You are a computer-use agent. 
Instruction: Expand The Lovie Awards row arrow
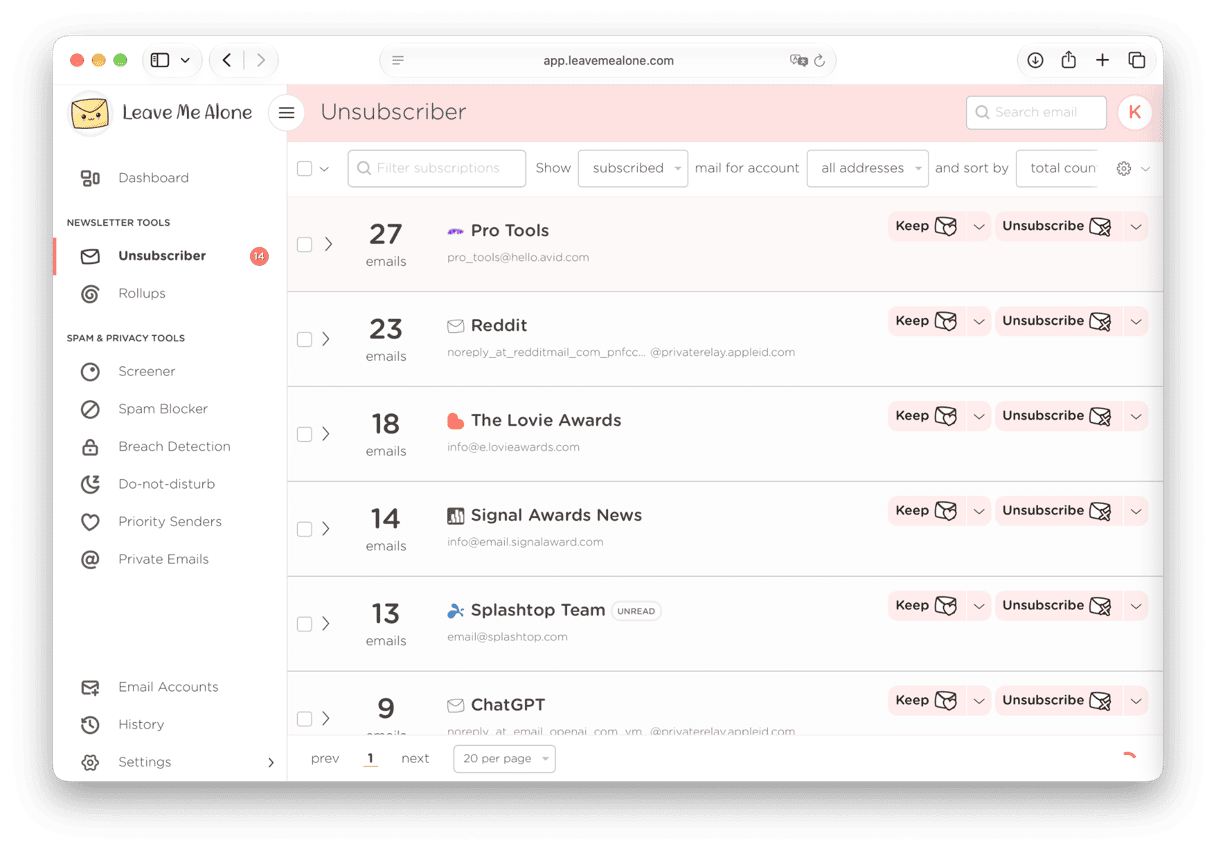pyautogui.click(x=326, y=434)
